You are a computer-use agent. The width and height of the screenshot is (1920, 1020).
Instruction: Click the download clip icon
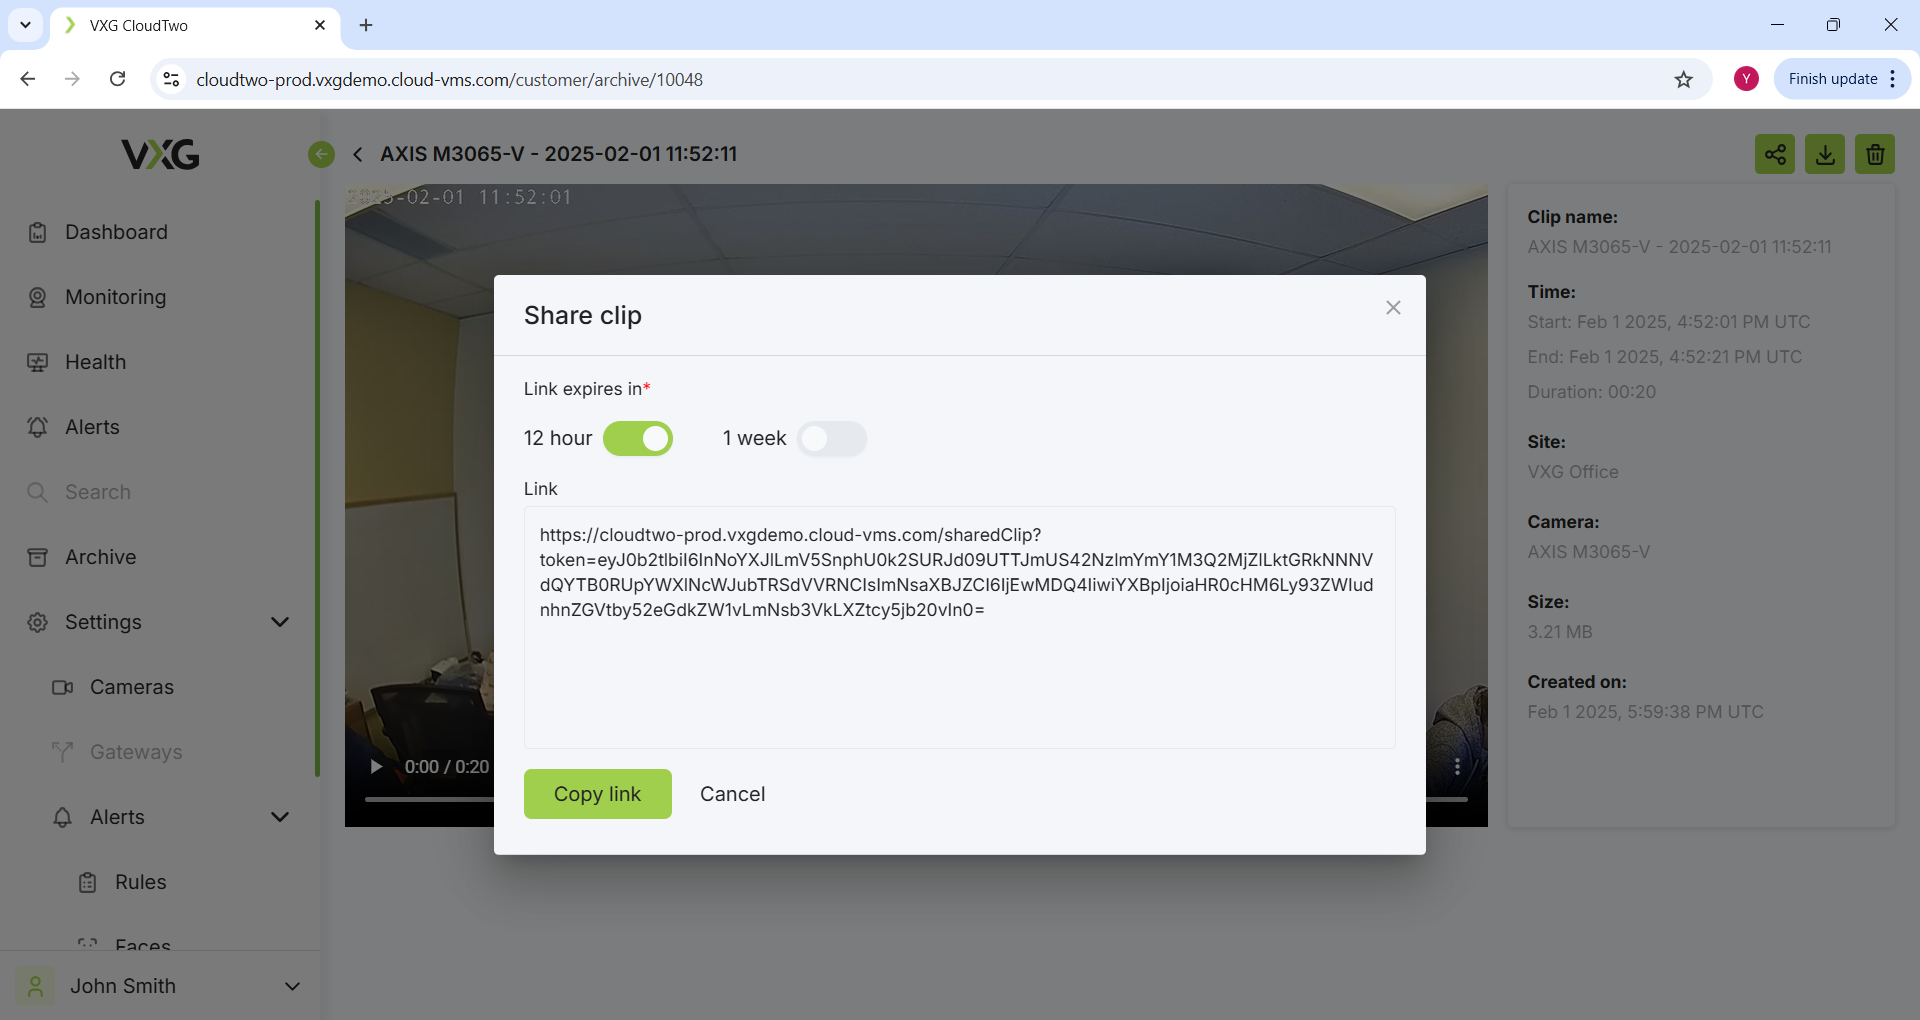[x=1824, y=154]
